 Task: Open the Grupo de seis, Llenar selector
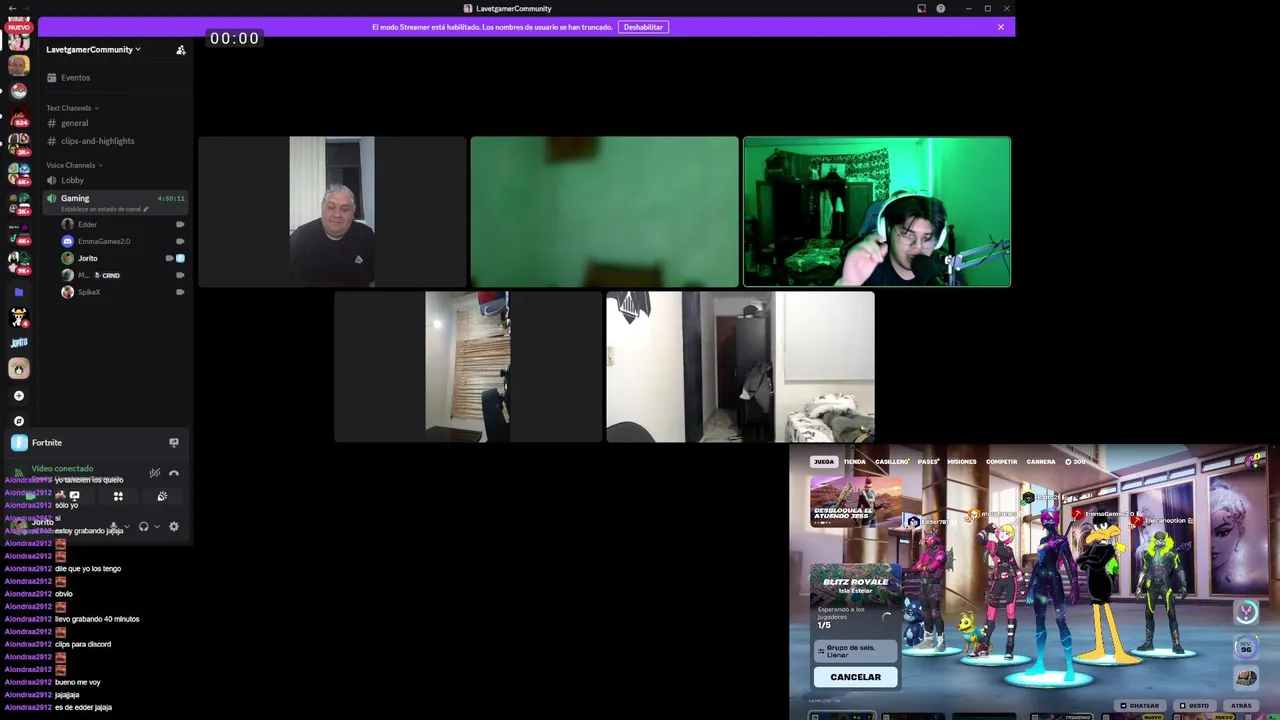coord(855,651)
